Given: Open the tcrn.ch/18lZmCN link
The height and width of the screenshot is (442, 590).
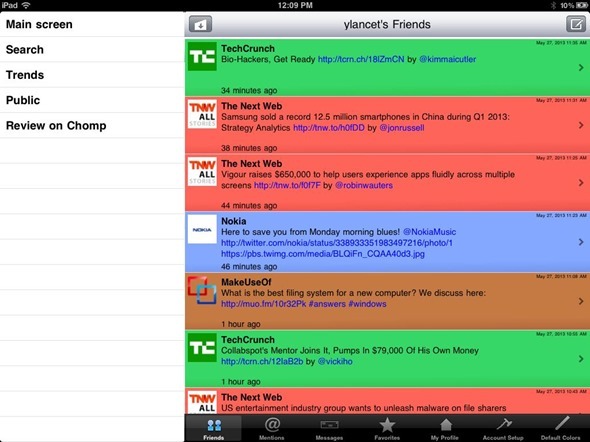Looking at the screenshot, I should point(361,59).
